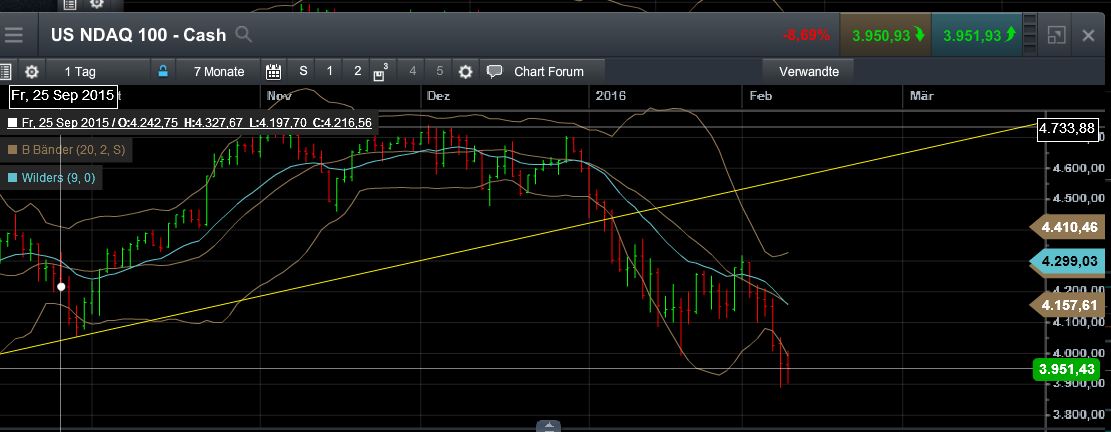Click the 2016 label on the time axis
The height and width of the screenshot is (432, 1111).
[611, 96]
